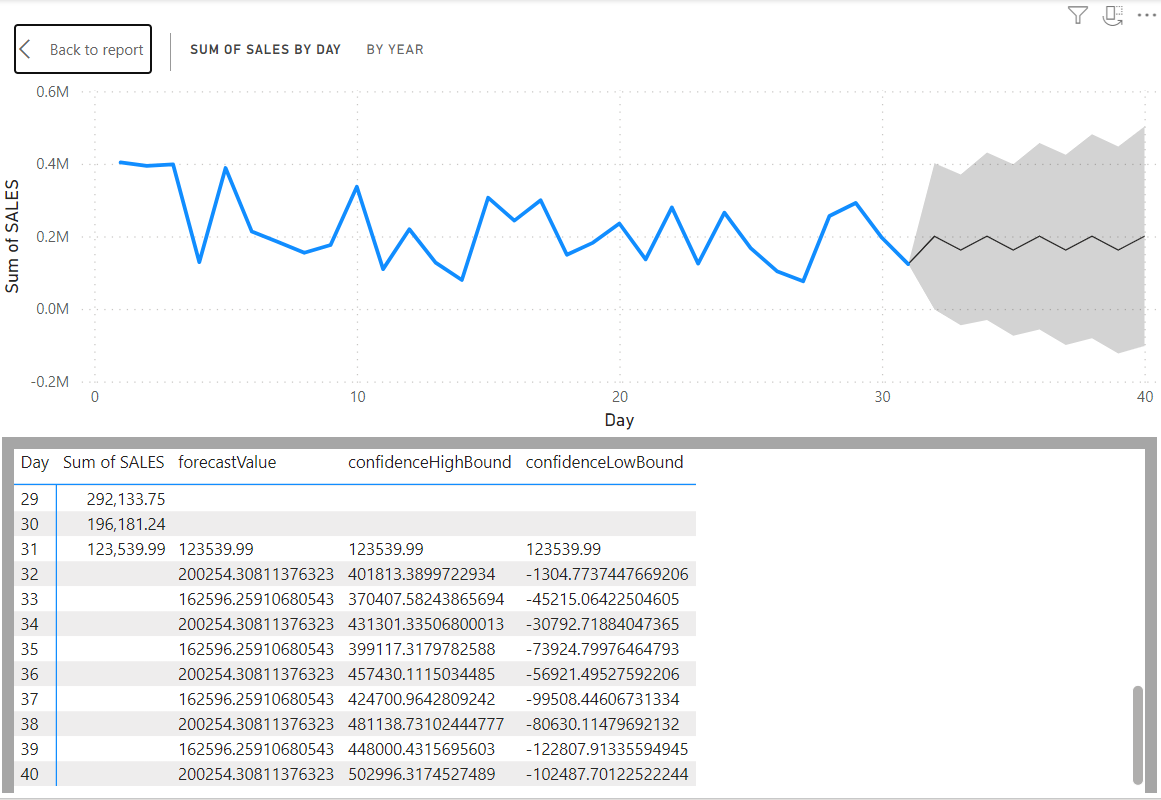Select the 196,181.24 value for Day 30
The image size is (1161, 800).
click(126, 524)
